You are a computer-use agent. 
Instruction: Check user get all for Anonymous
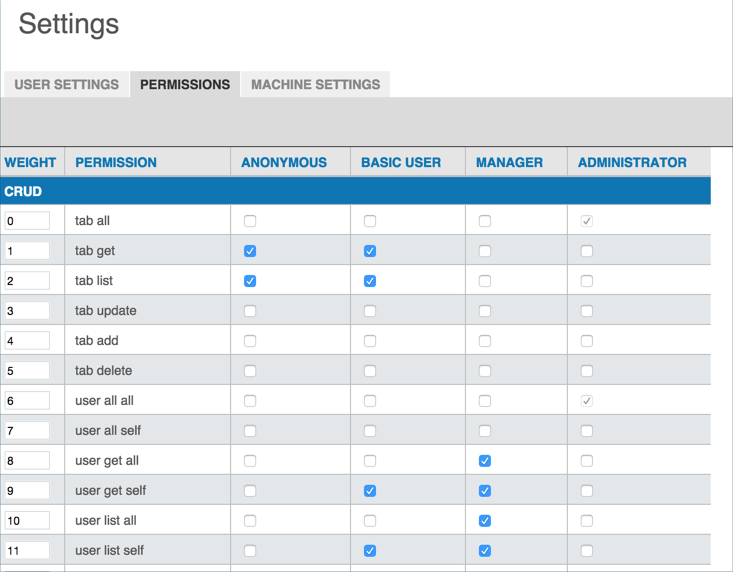click(250, 461)
